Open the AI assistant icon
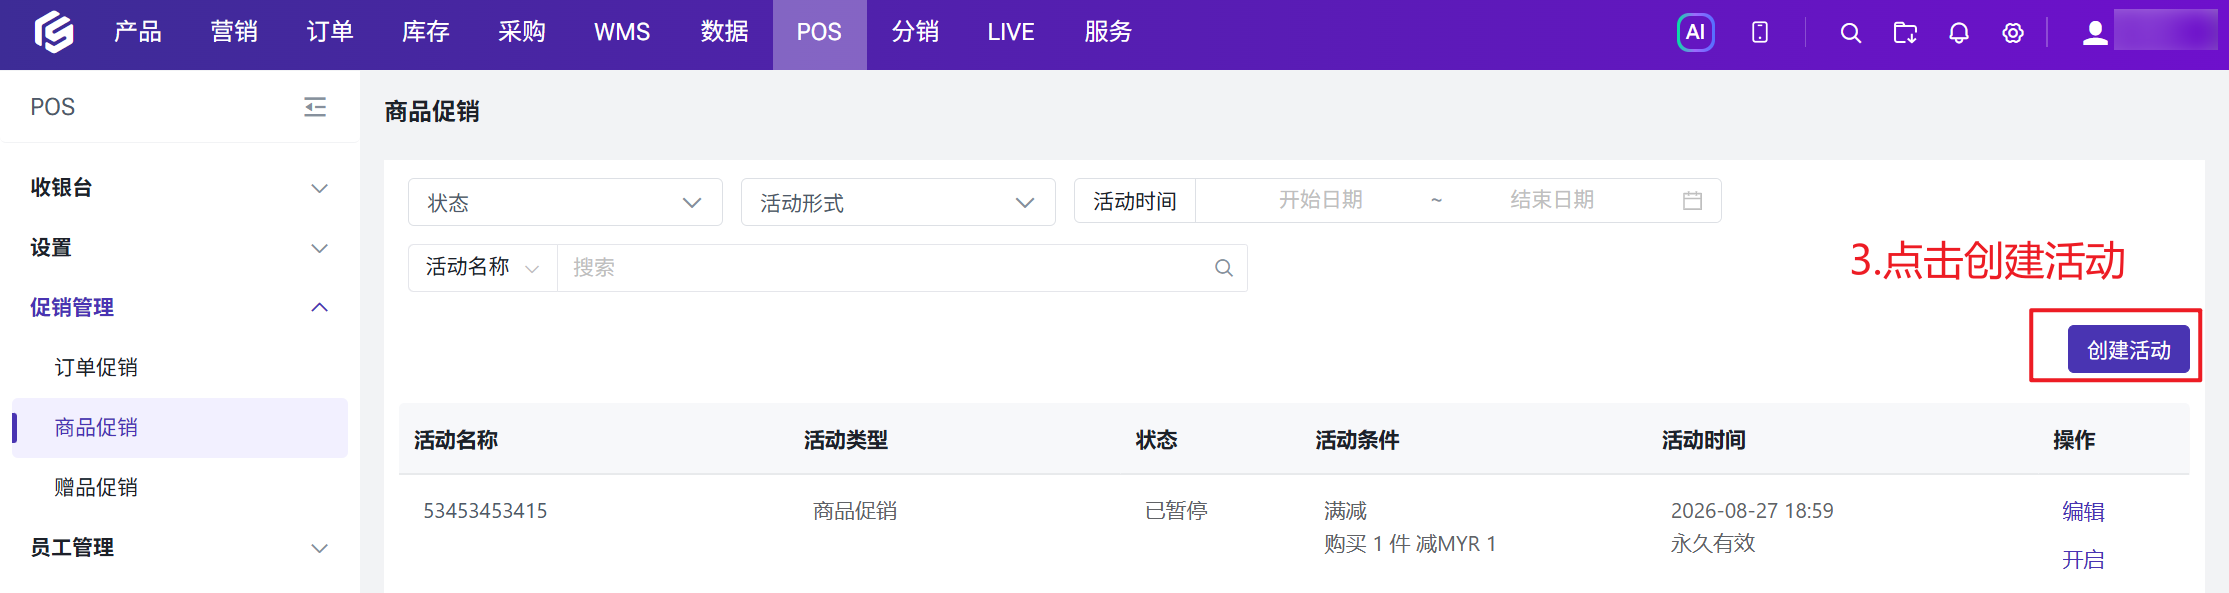 1695,32
